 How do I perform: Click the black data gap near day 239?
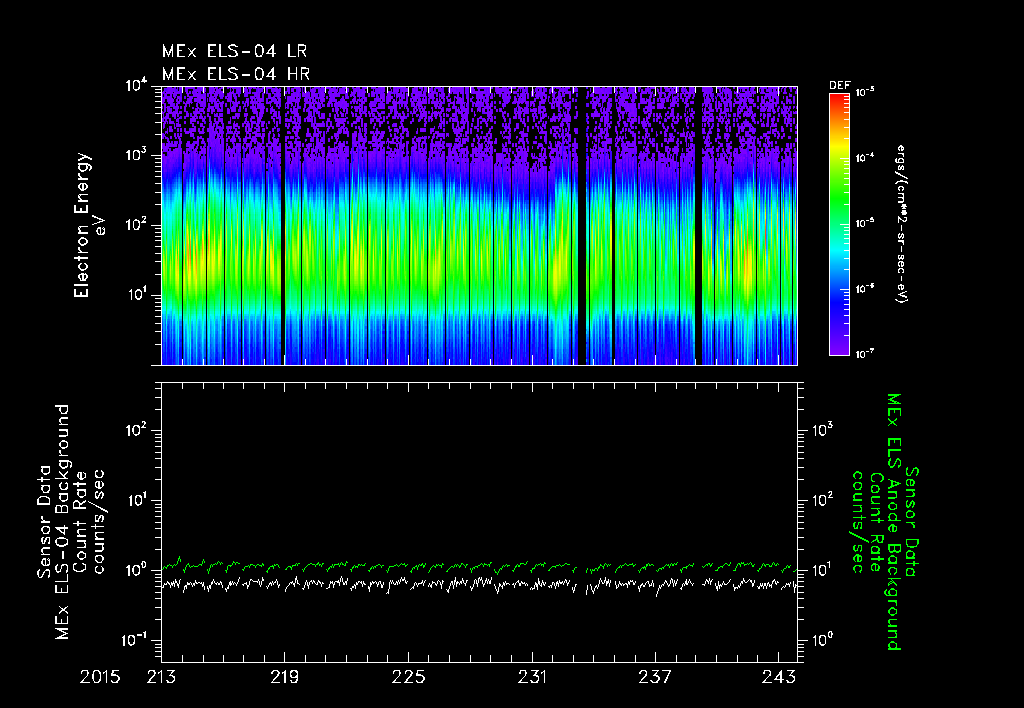[698, 225]
